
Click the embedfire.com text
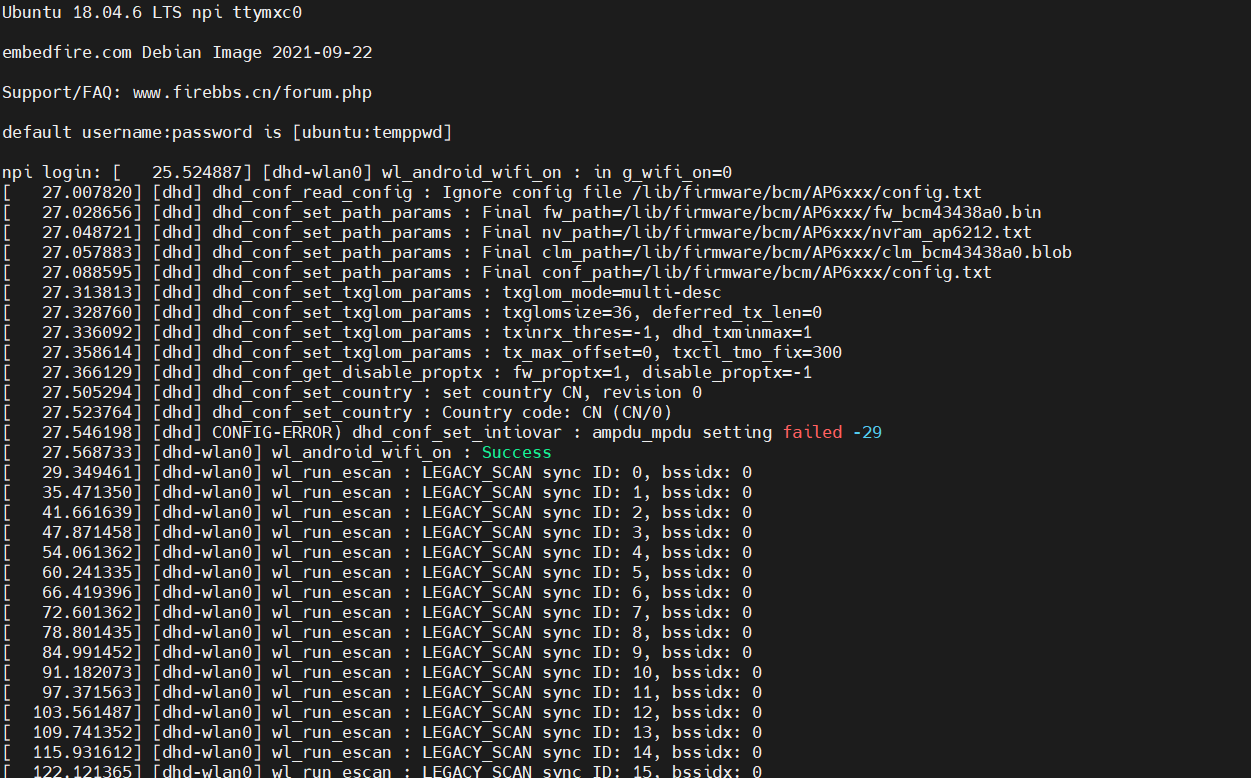click(x=66, y=52)
